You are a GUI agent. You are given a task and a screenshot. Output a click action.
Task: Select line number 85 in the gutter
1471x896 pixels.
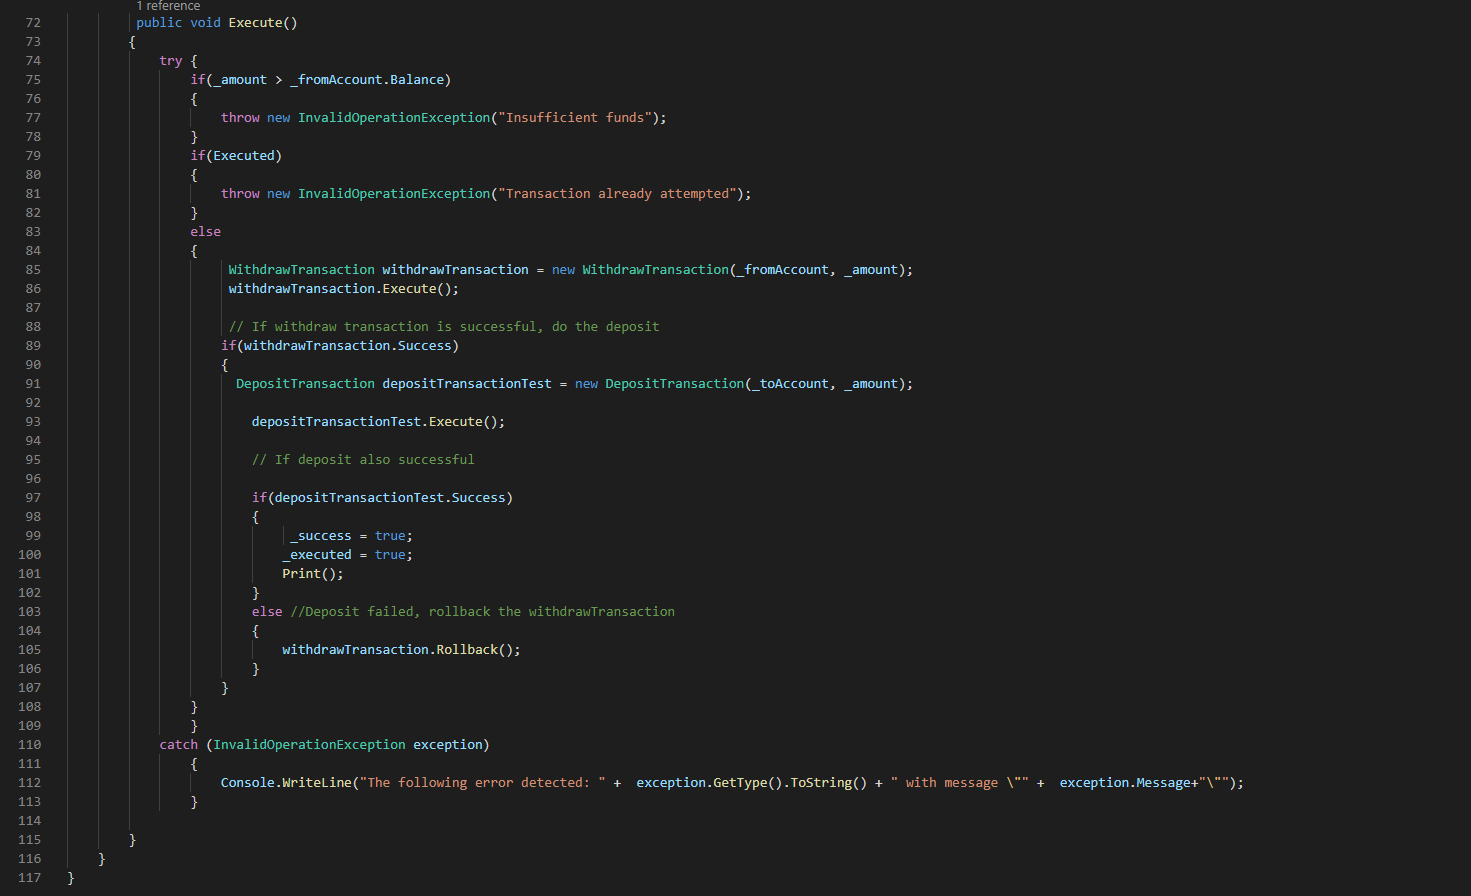[33, 269]
